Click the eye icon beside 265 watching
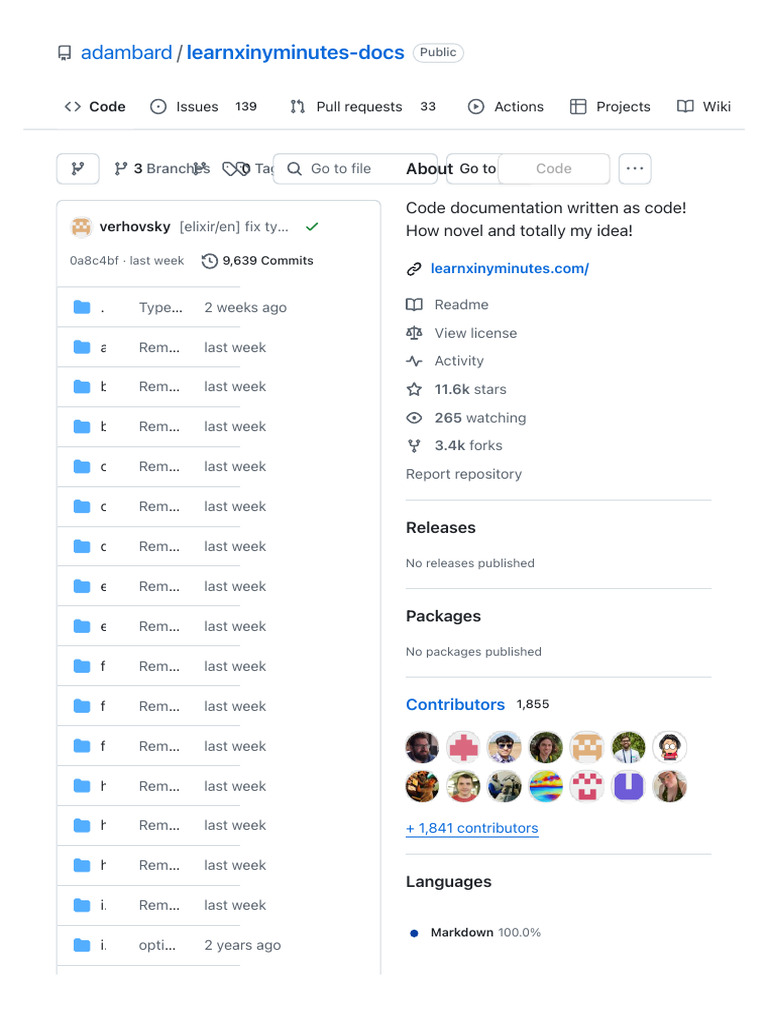768x1024 pixels. (x=414, y=418)
